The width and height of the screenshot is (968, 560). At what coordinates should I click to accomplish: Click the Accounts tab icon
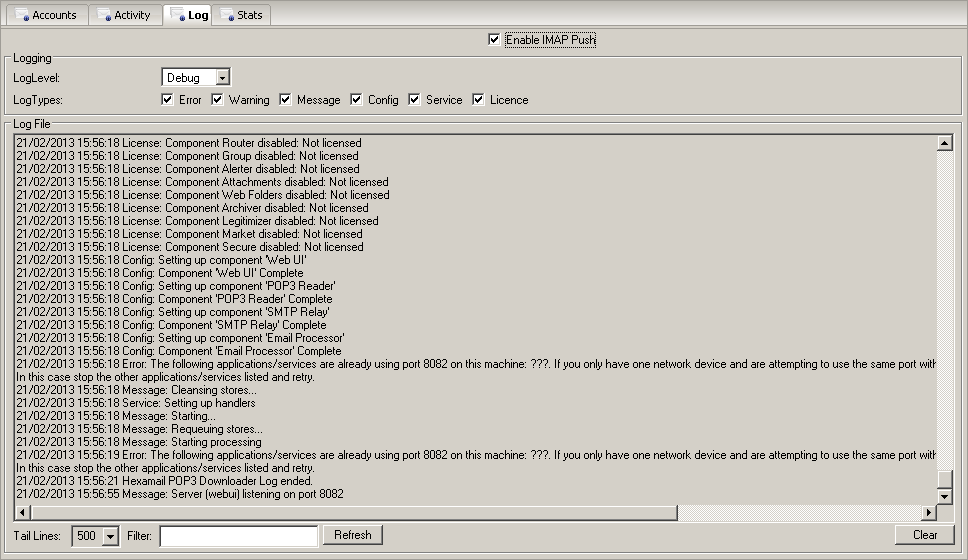[20, 16]
